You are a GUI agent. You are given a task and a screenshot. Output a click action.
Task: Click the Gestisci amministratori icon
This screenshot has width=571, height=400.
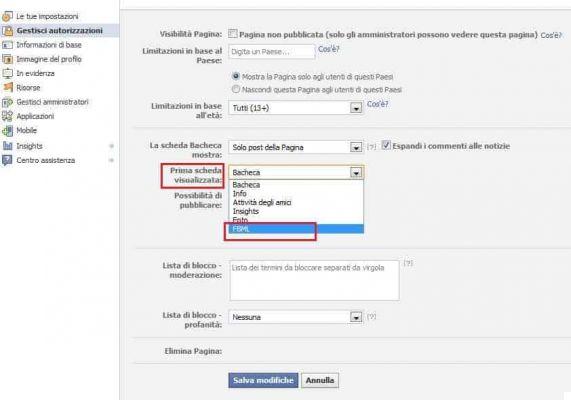click(7, 102)
